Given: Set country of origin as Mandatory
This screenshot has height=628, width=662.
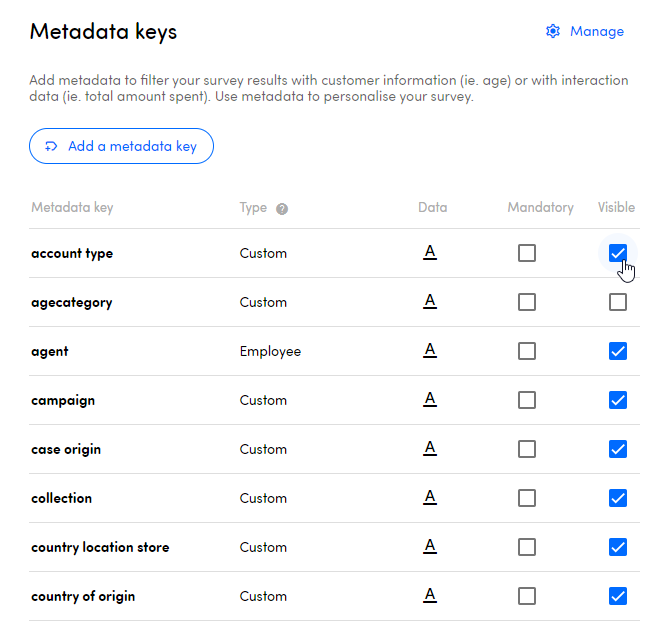Looking at the screenshot, I should tap(527, 596).
